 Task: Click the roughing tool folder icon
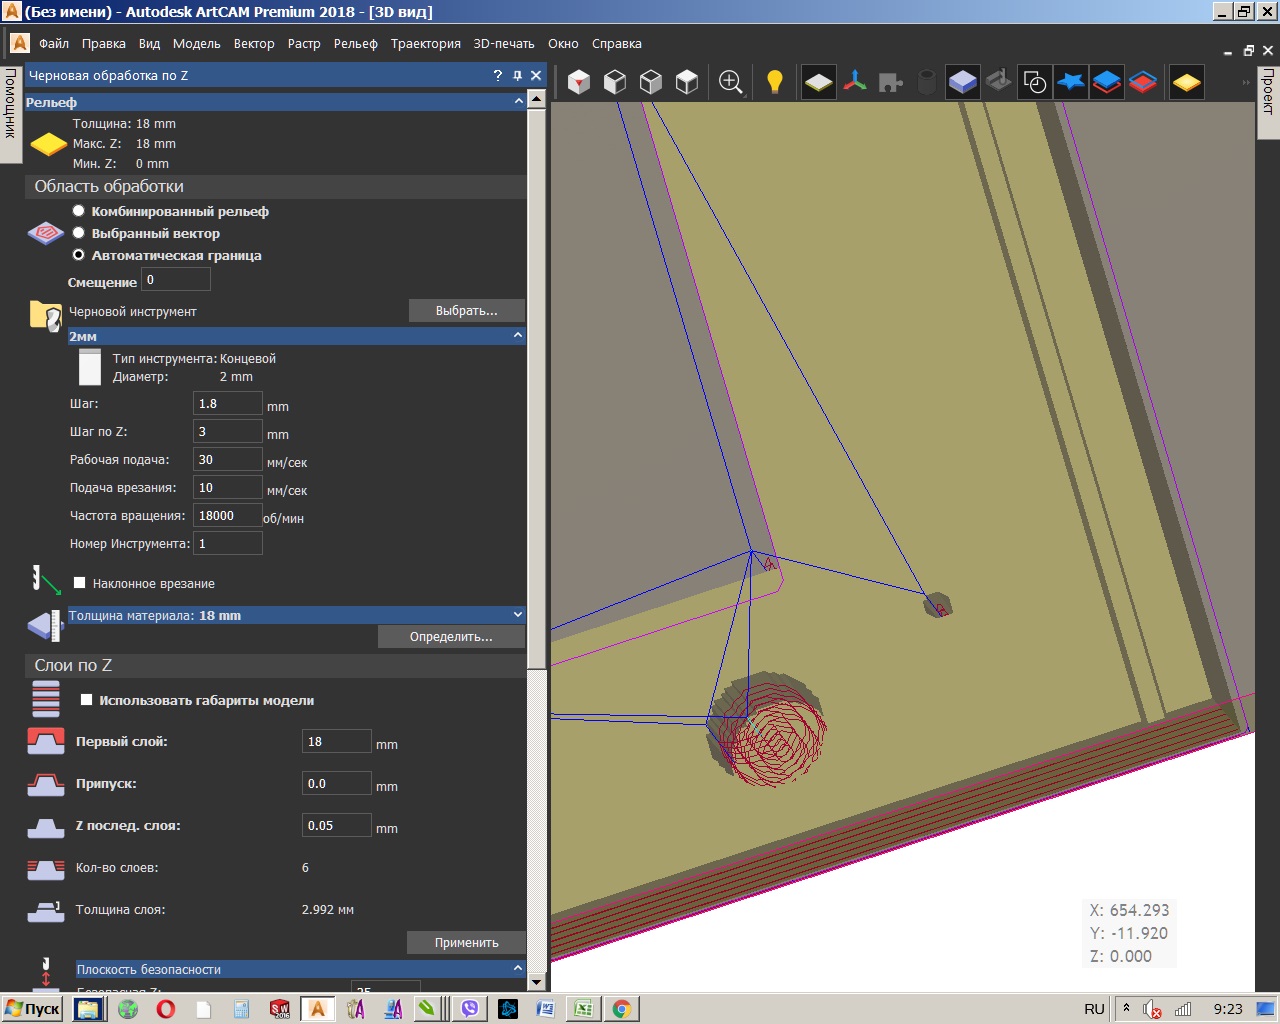[x=46, y=315]
